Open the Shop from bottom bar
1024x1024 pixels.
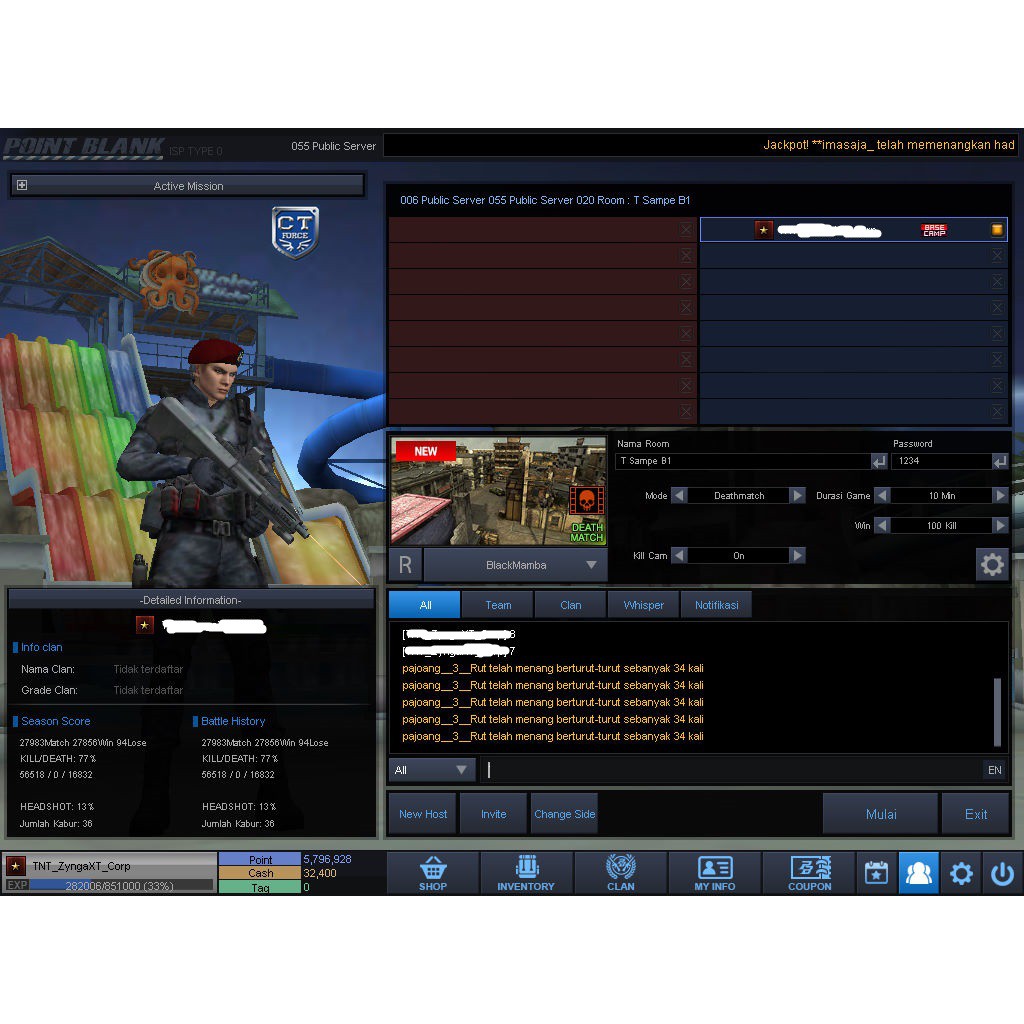[x=433, y=872]
